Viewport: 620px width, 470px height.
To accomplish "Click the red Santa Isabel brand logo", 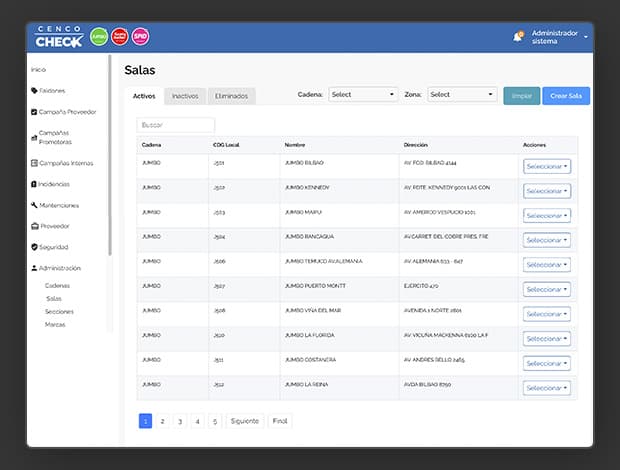I will (x=120, y=37).
